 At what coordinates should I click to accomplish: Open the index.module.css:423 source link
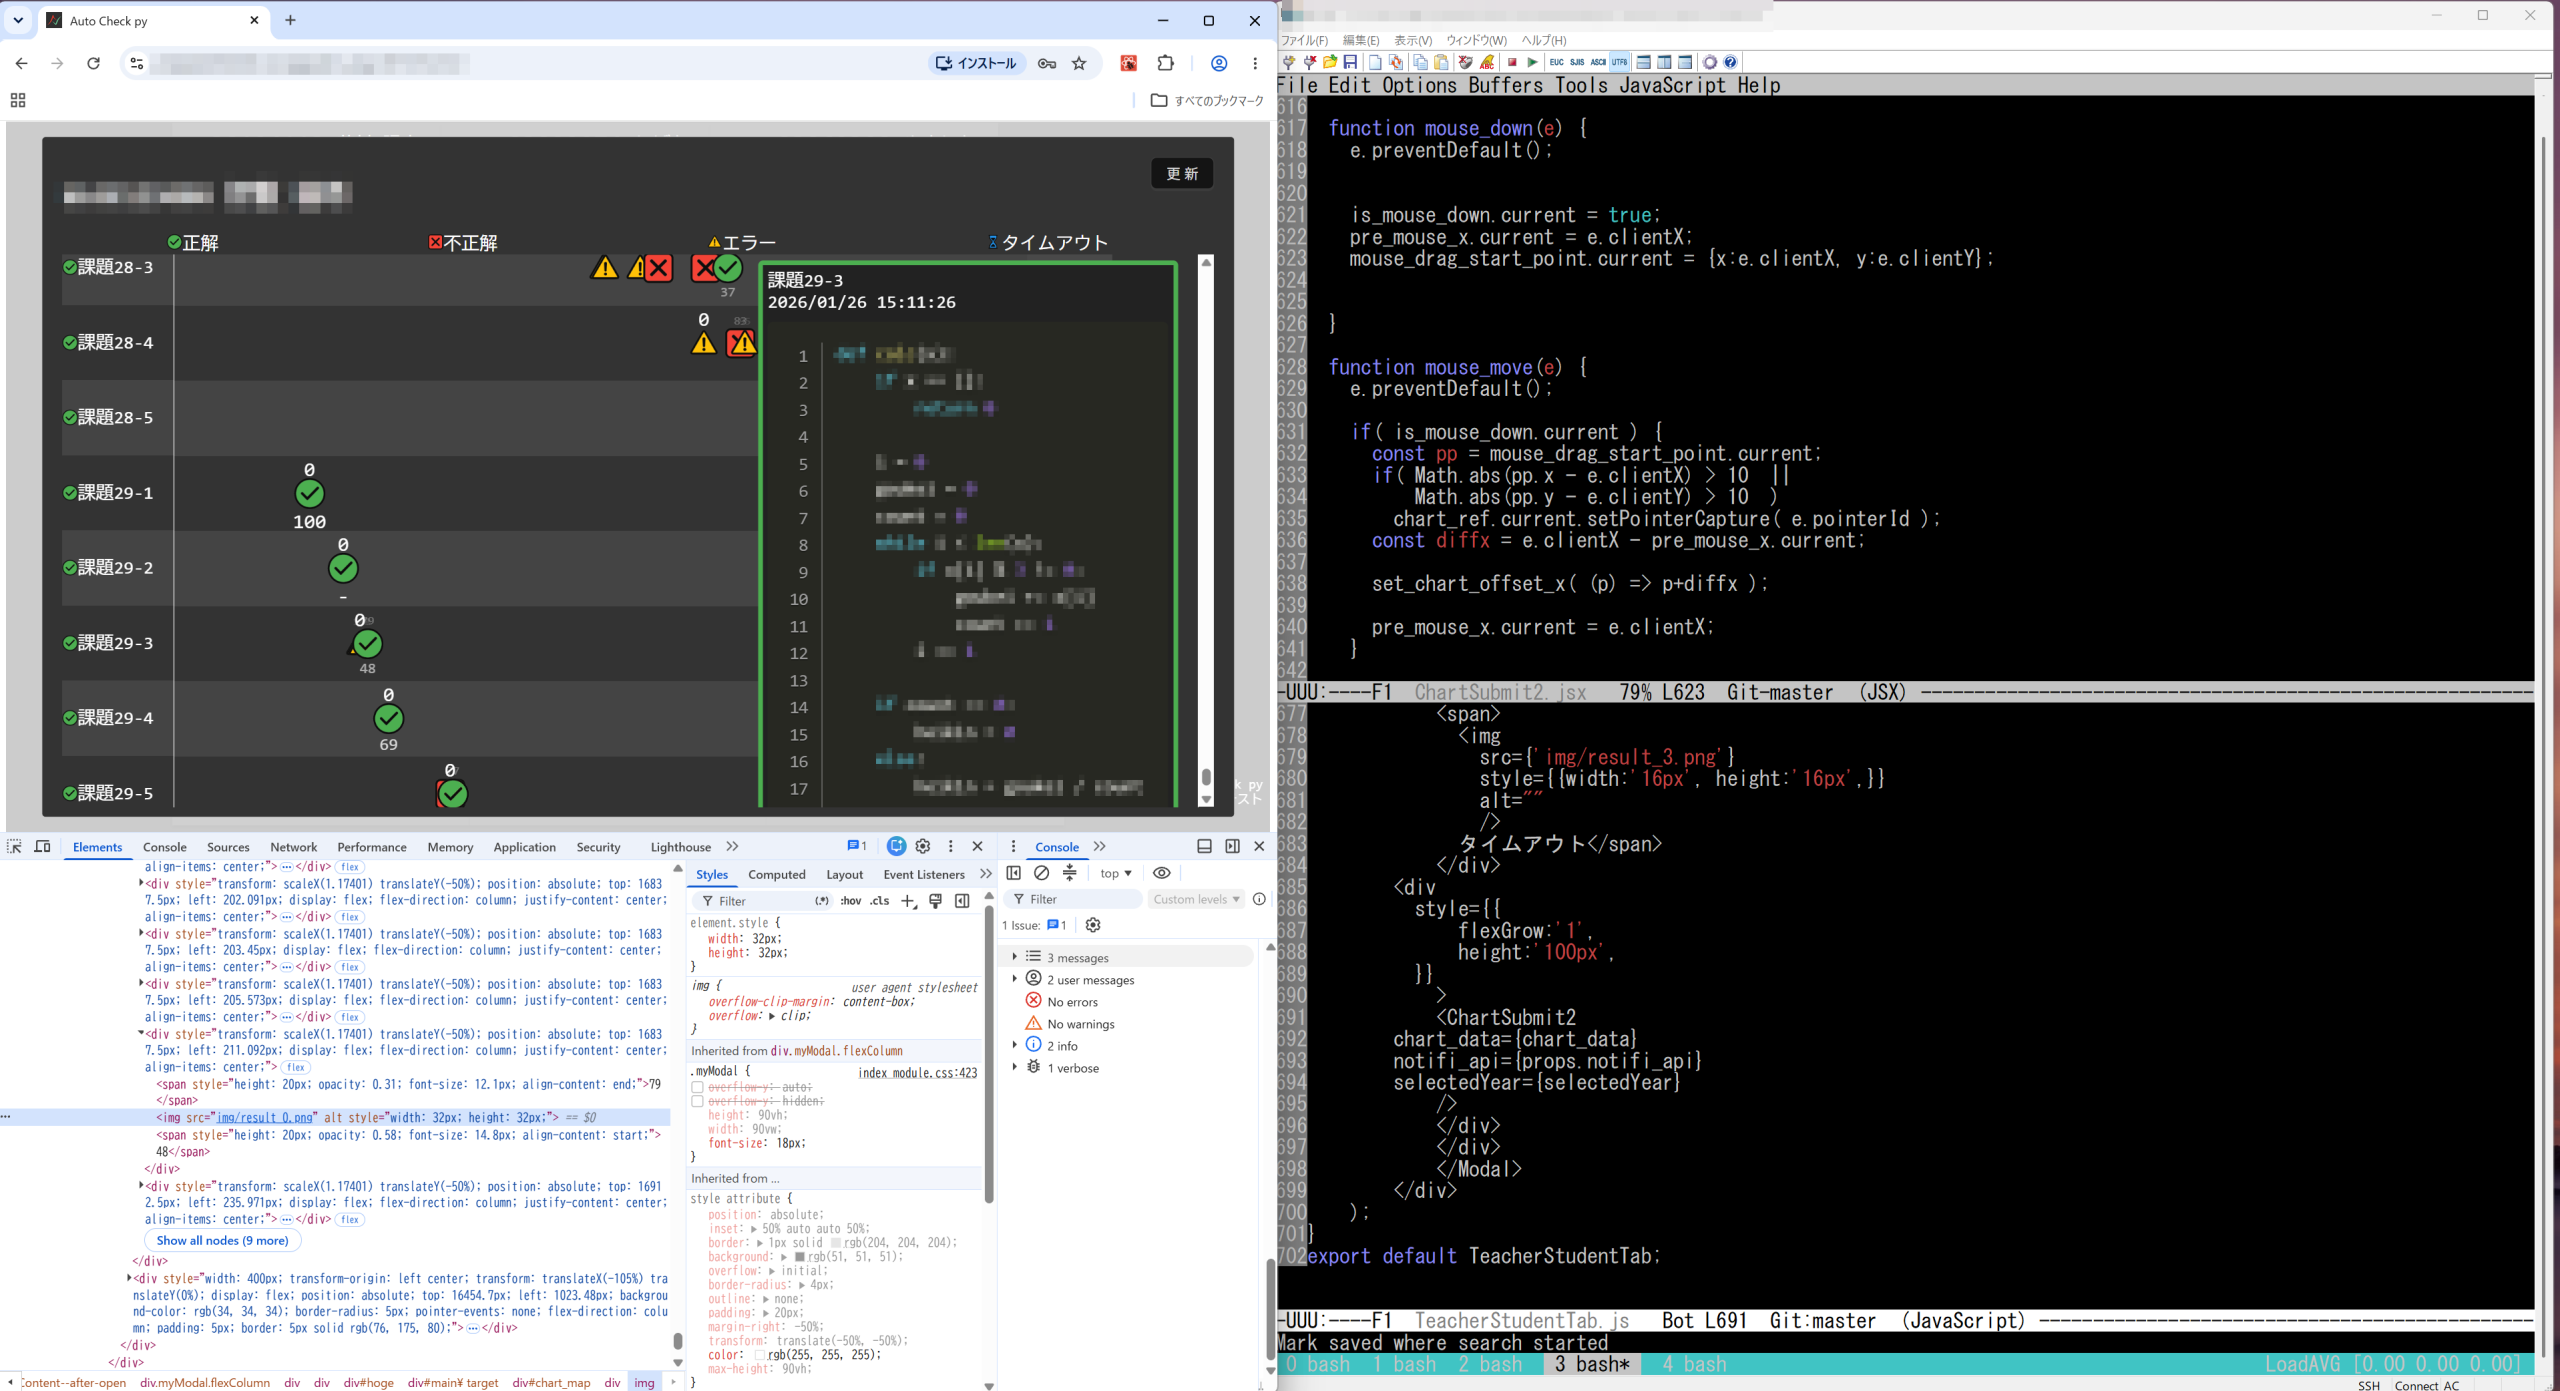(918, 1072)
